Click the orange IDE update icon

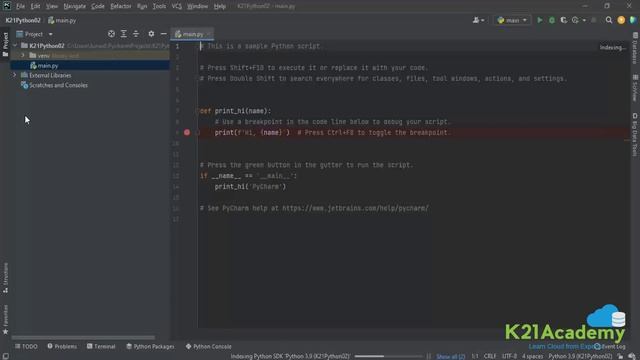tap(621, 20)
